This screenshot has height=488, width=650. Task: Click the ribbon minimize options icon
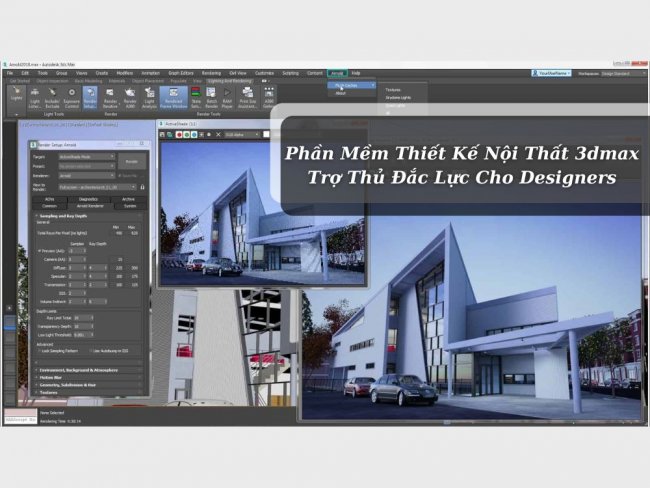[264, 81]
